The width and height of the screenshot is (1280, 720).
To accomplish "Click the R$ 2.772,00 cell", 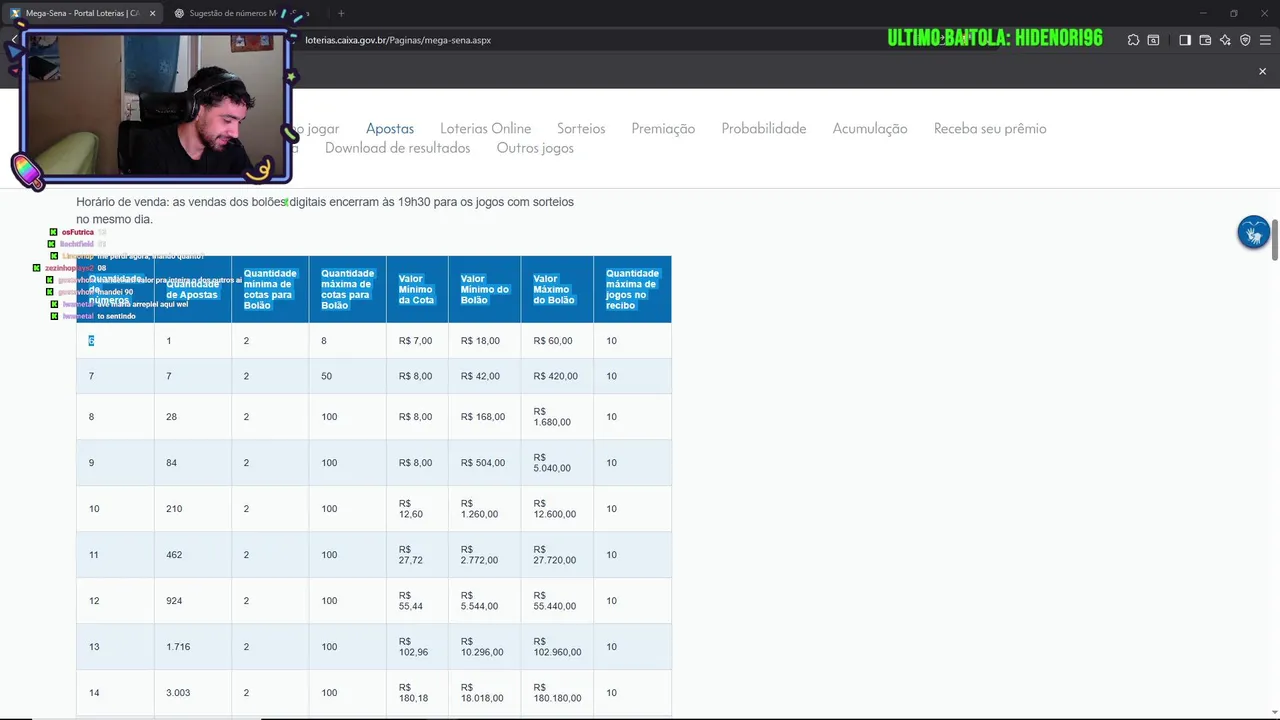I will click(x=485, y=555).
